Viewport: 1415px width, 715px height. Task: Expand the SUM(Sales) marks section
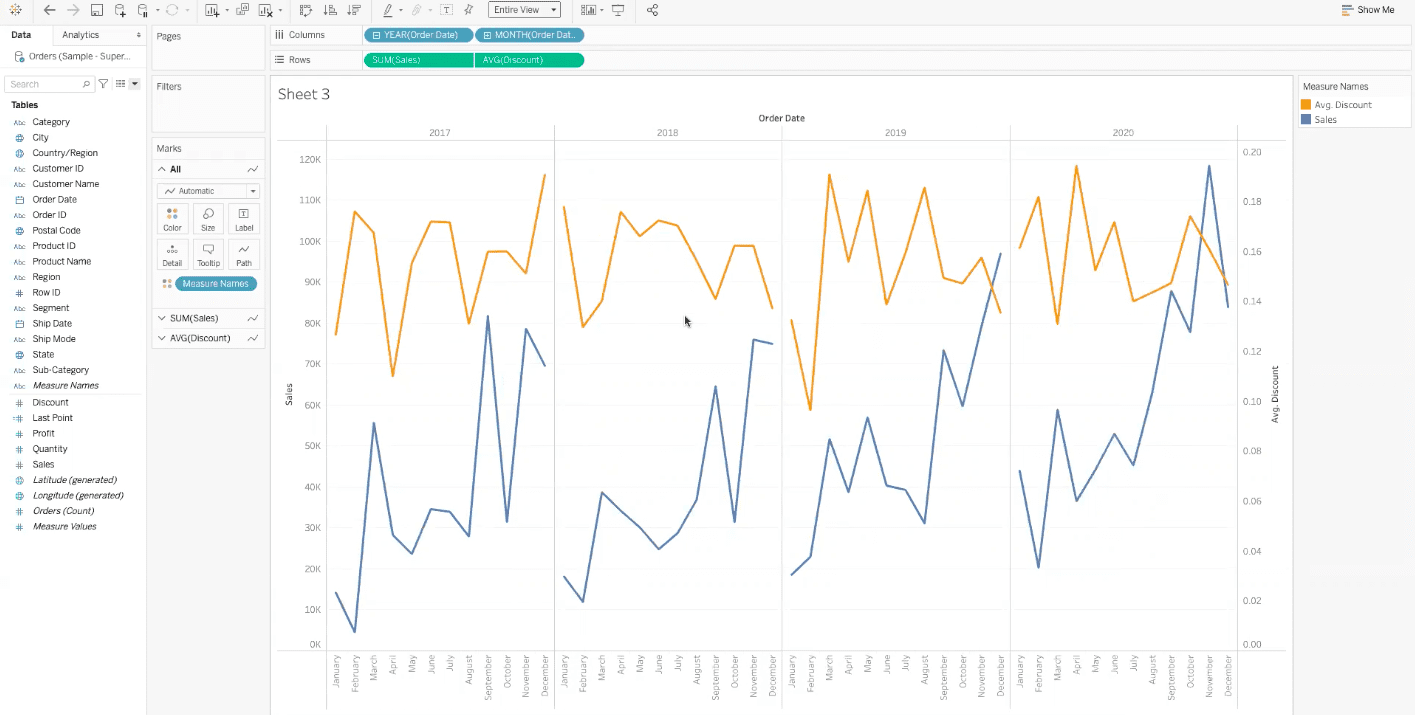160,317
